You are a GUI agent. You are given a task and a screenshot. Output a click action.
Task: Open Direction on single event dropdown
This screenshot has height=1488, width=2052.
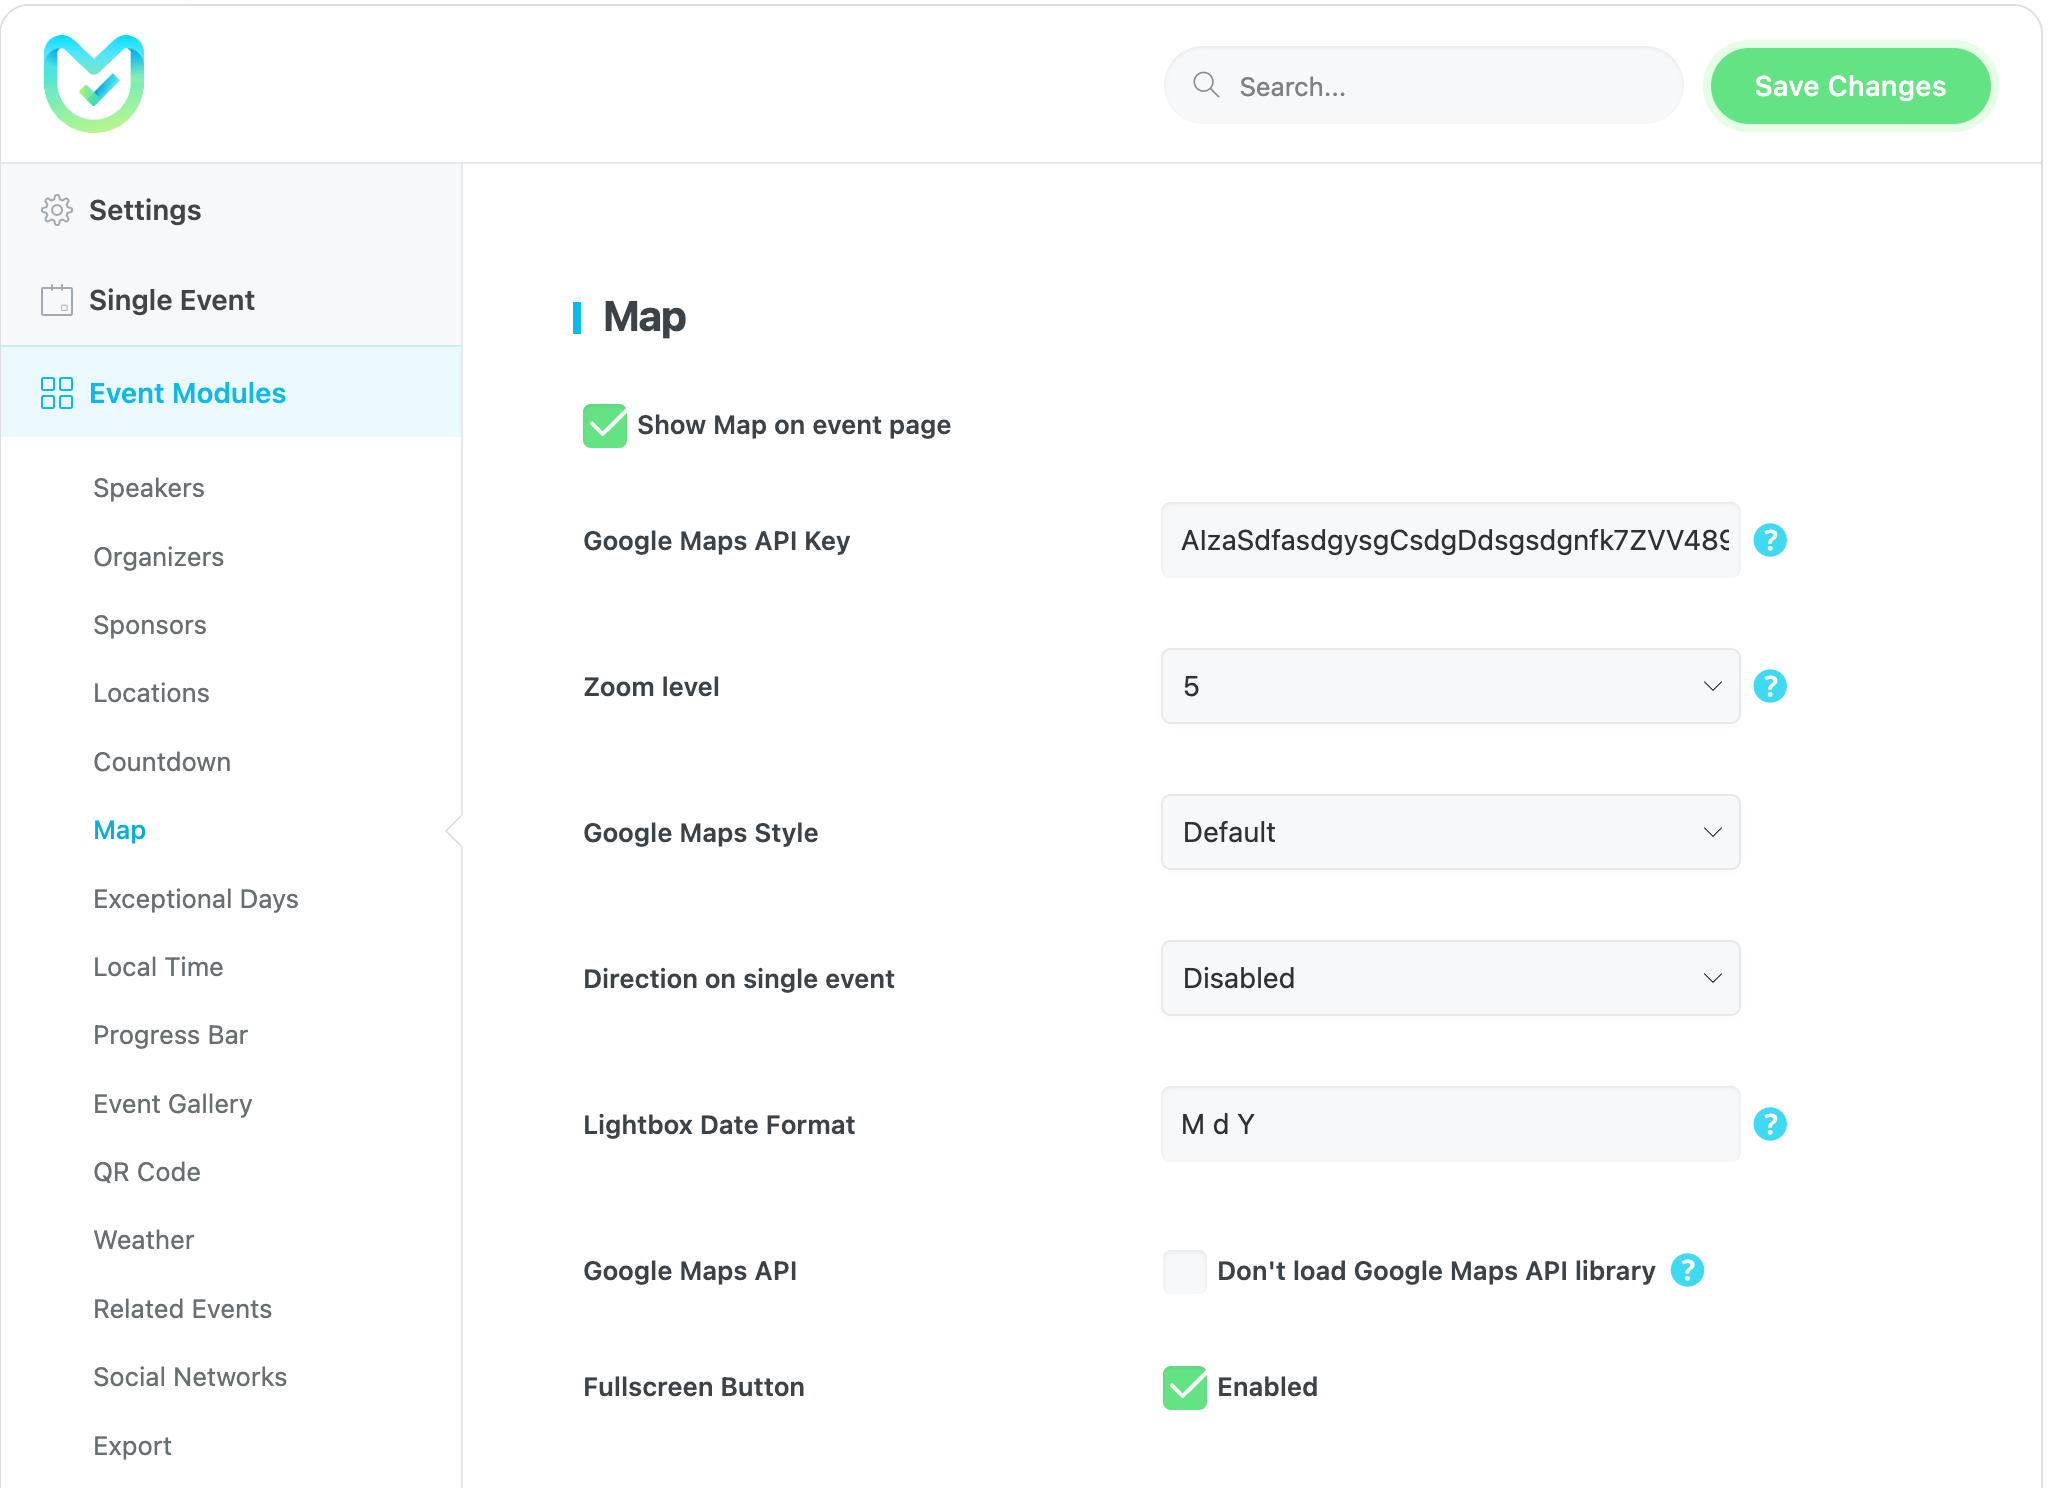coord(1450,978)
